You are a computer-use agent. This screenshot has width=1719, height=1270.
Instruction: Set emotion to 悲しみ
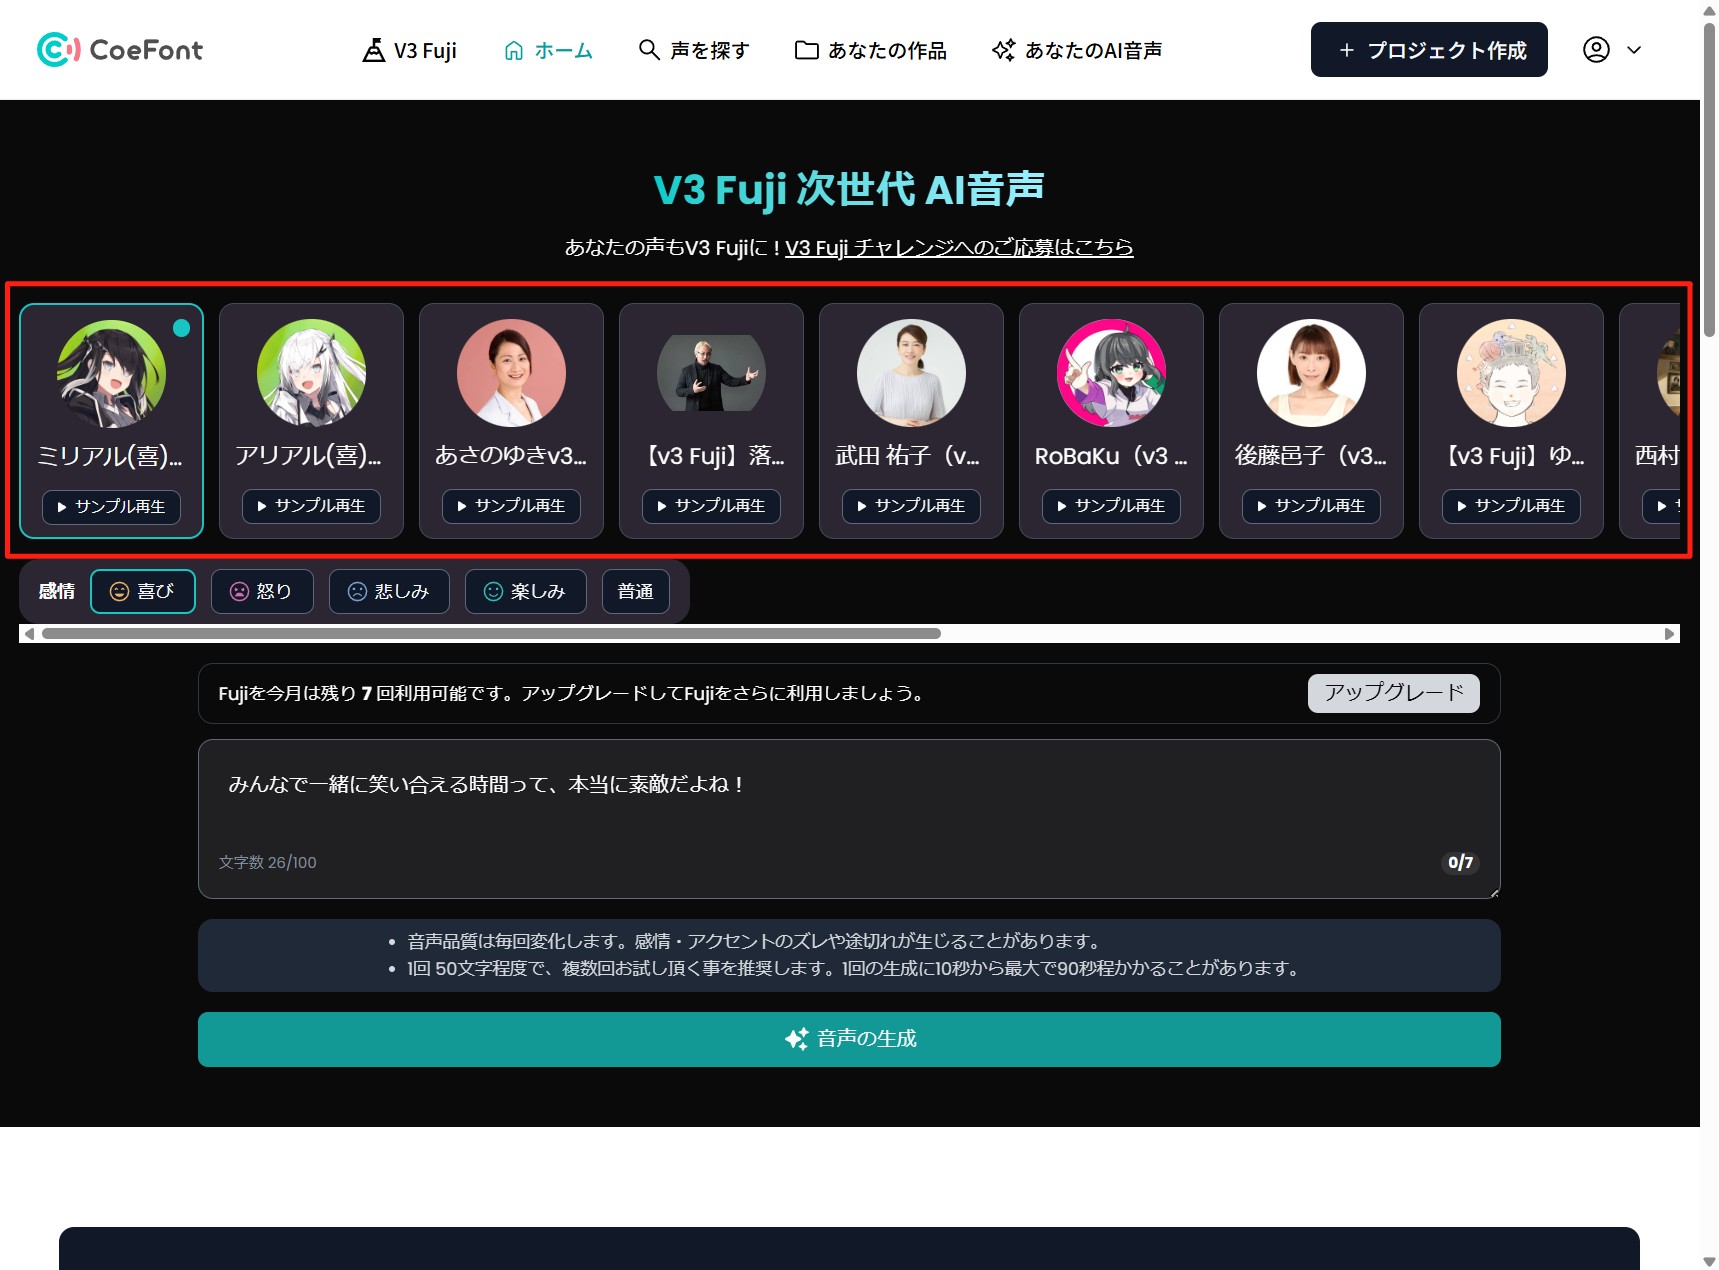[389, 591]
